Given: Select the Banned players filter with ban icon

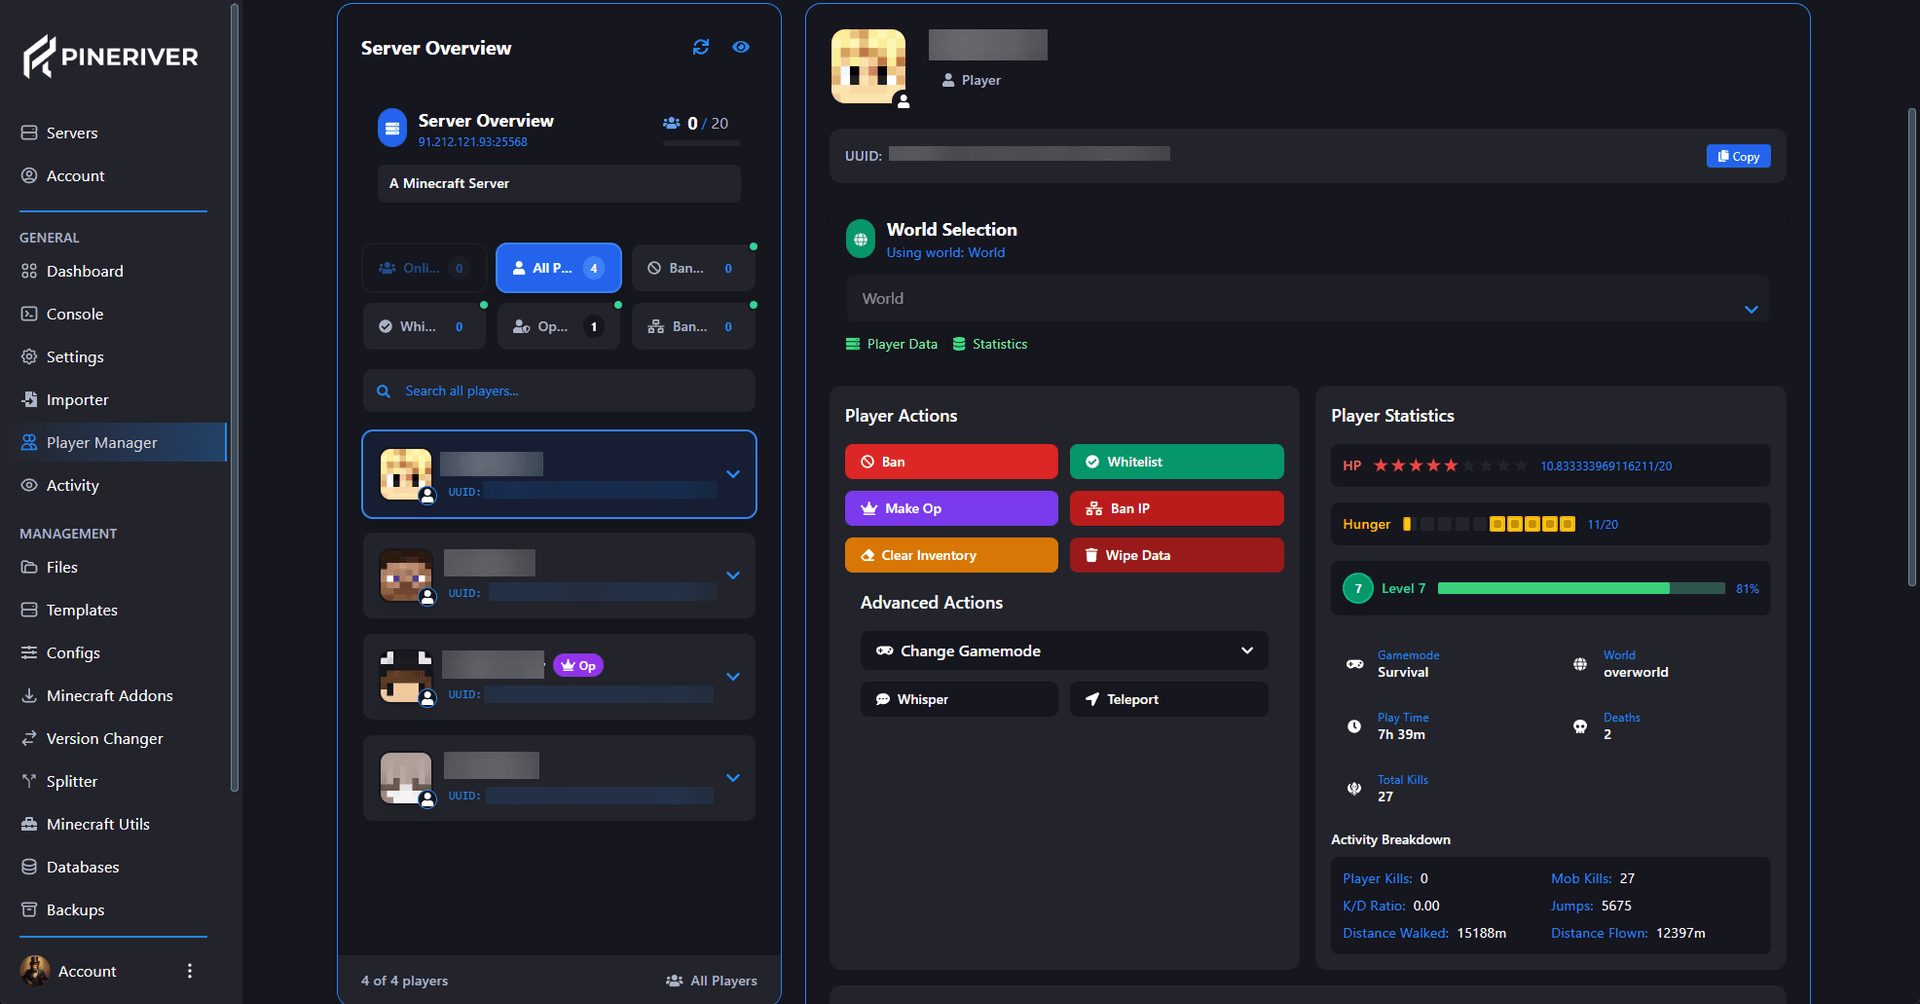Looking at the screenshot, I should click(693, 268).
